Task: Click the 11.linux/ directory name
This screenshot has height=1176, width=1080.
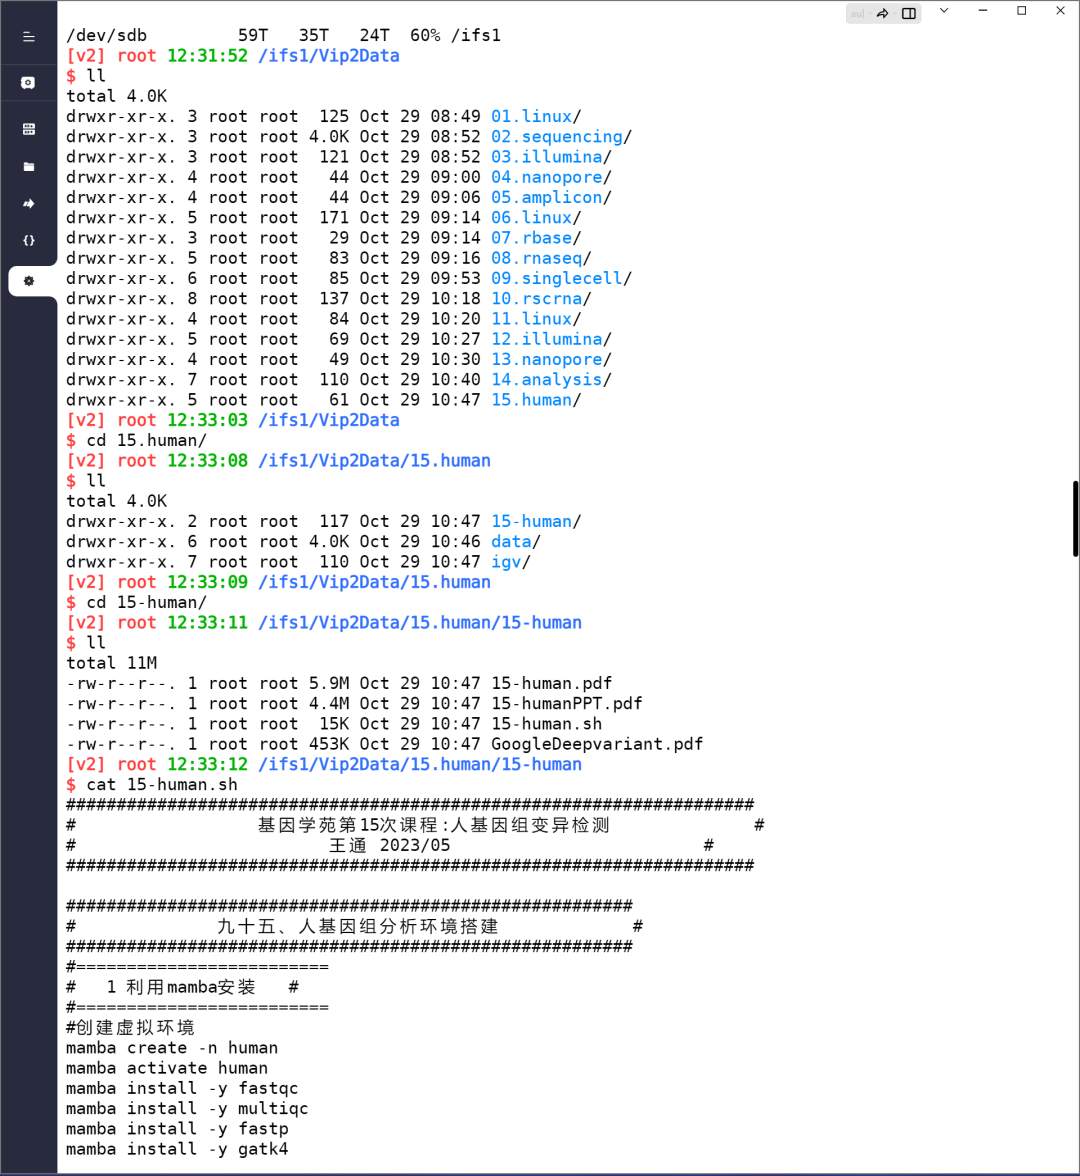Action: (x=536, y=319)
